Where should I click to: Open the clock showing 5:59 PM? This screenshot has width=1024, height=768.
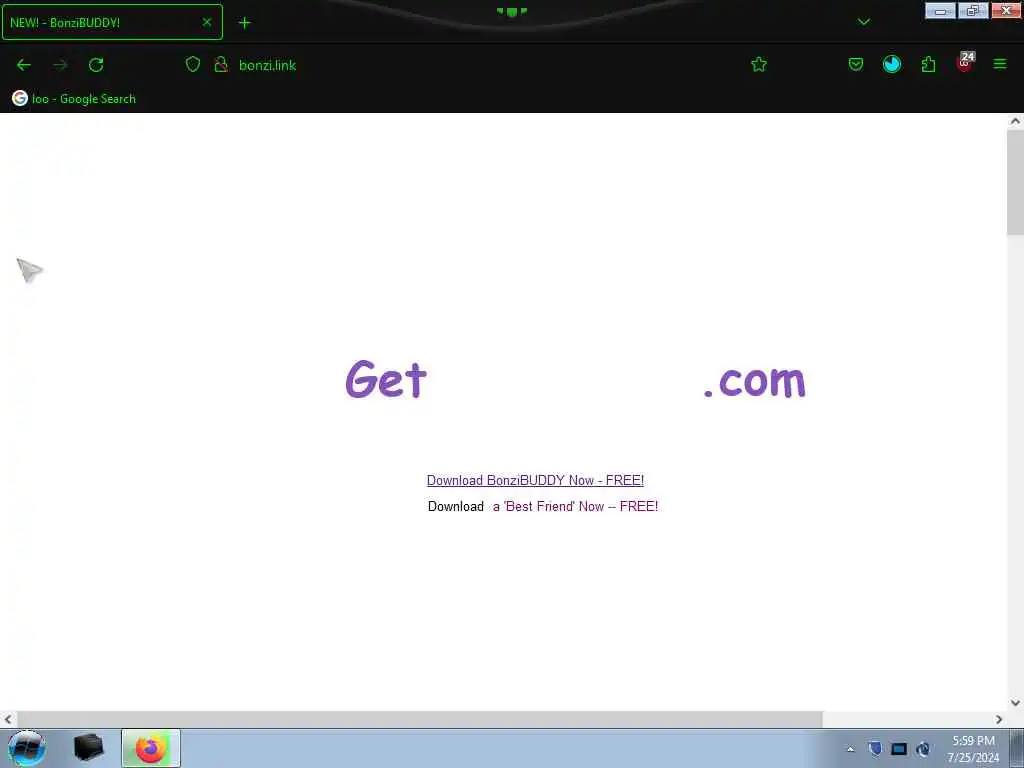tap(973, 749)
